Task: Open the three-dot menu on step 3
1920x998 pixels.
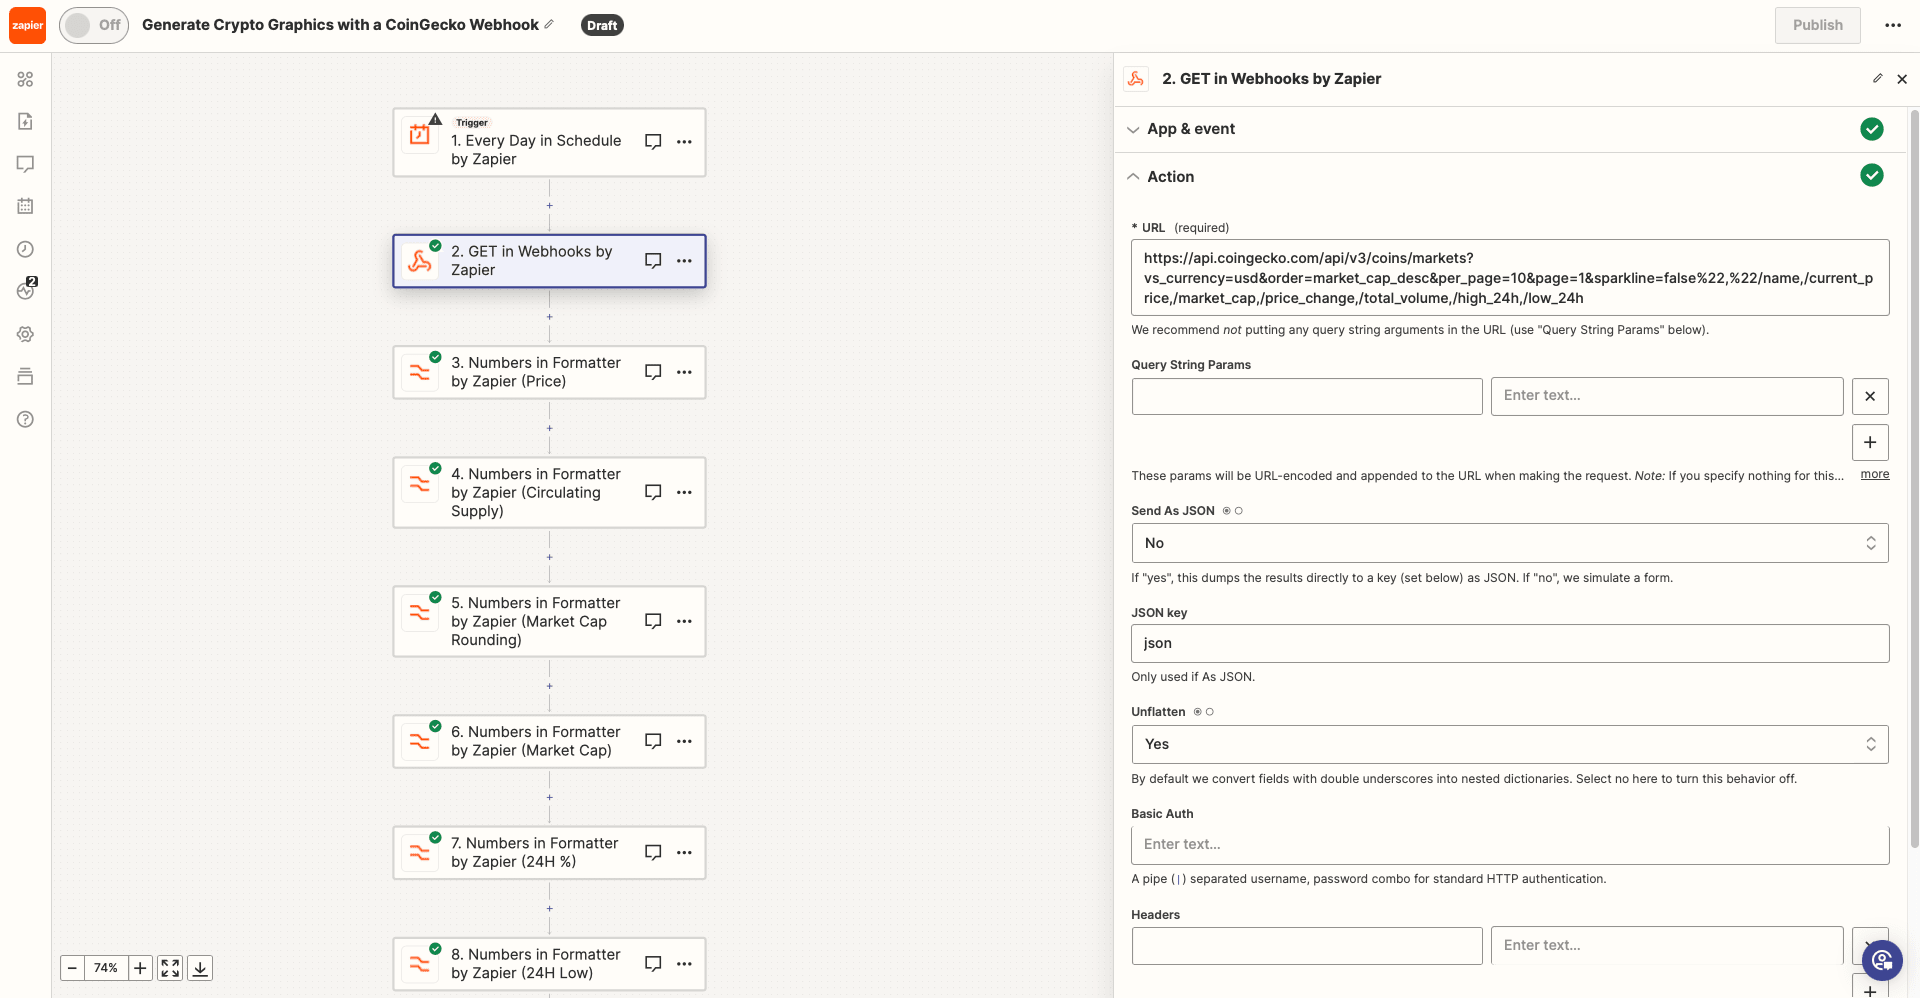Action: (x=685, y=371)
